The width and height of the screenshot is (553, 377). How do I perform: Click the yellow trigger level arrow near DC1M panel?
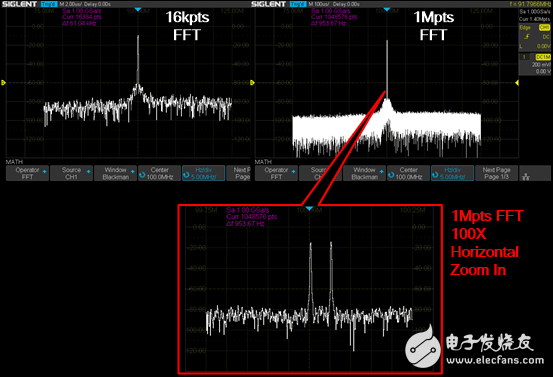(517, 83)
